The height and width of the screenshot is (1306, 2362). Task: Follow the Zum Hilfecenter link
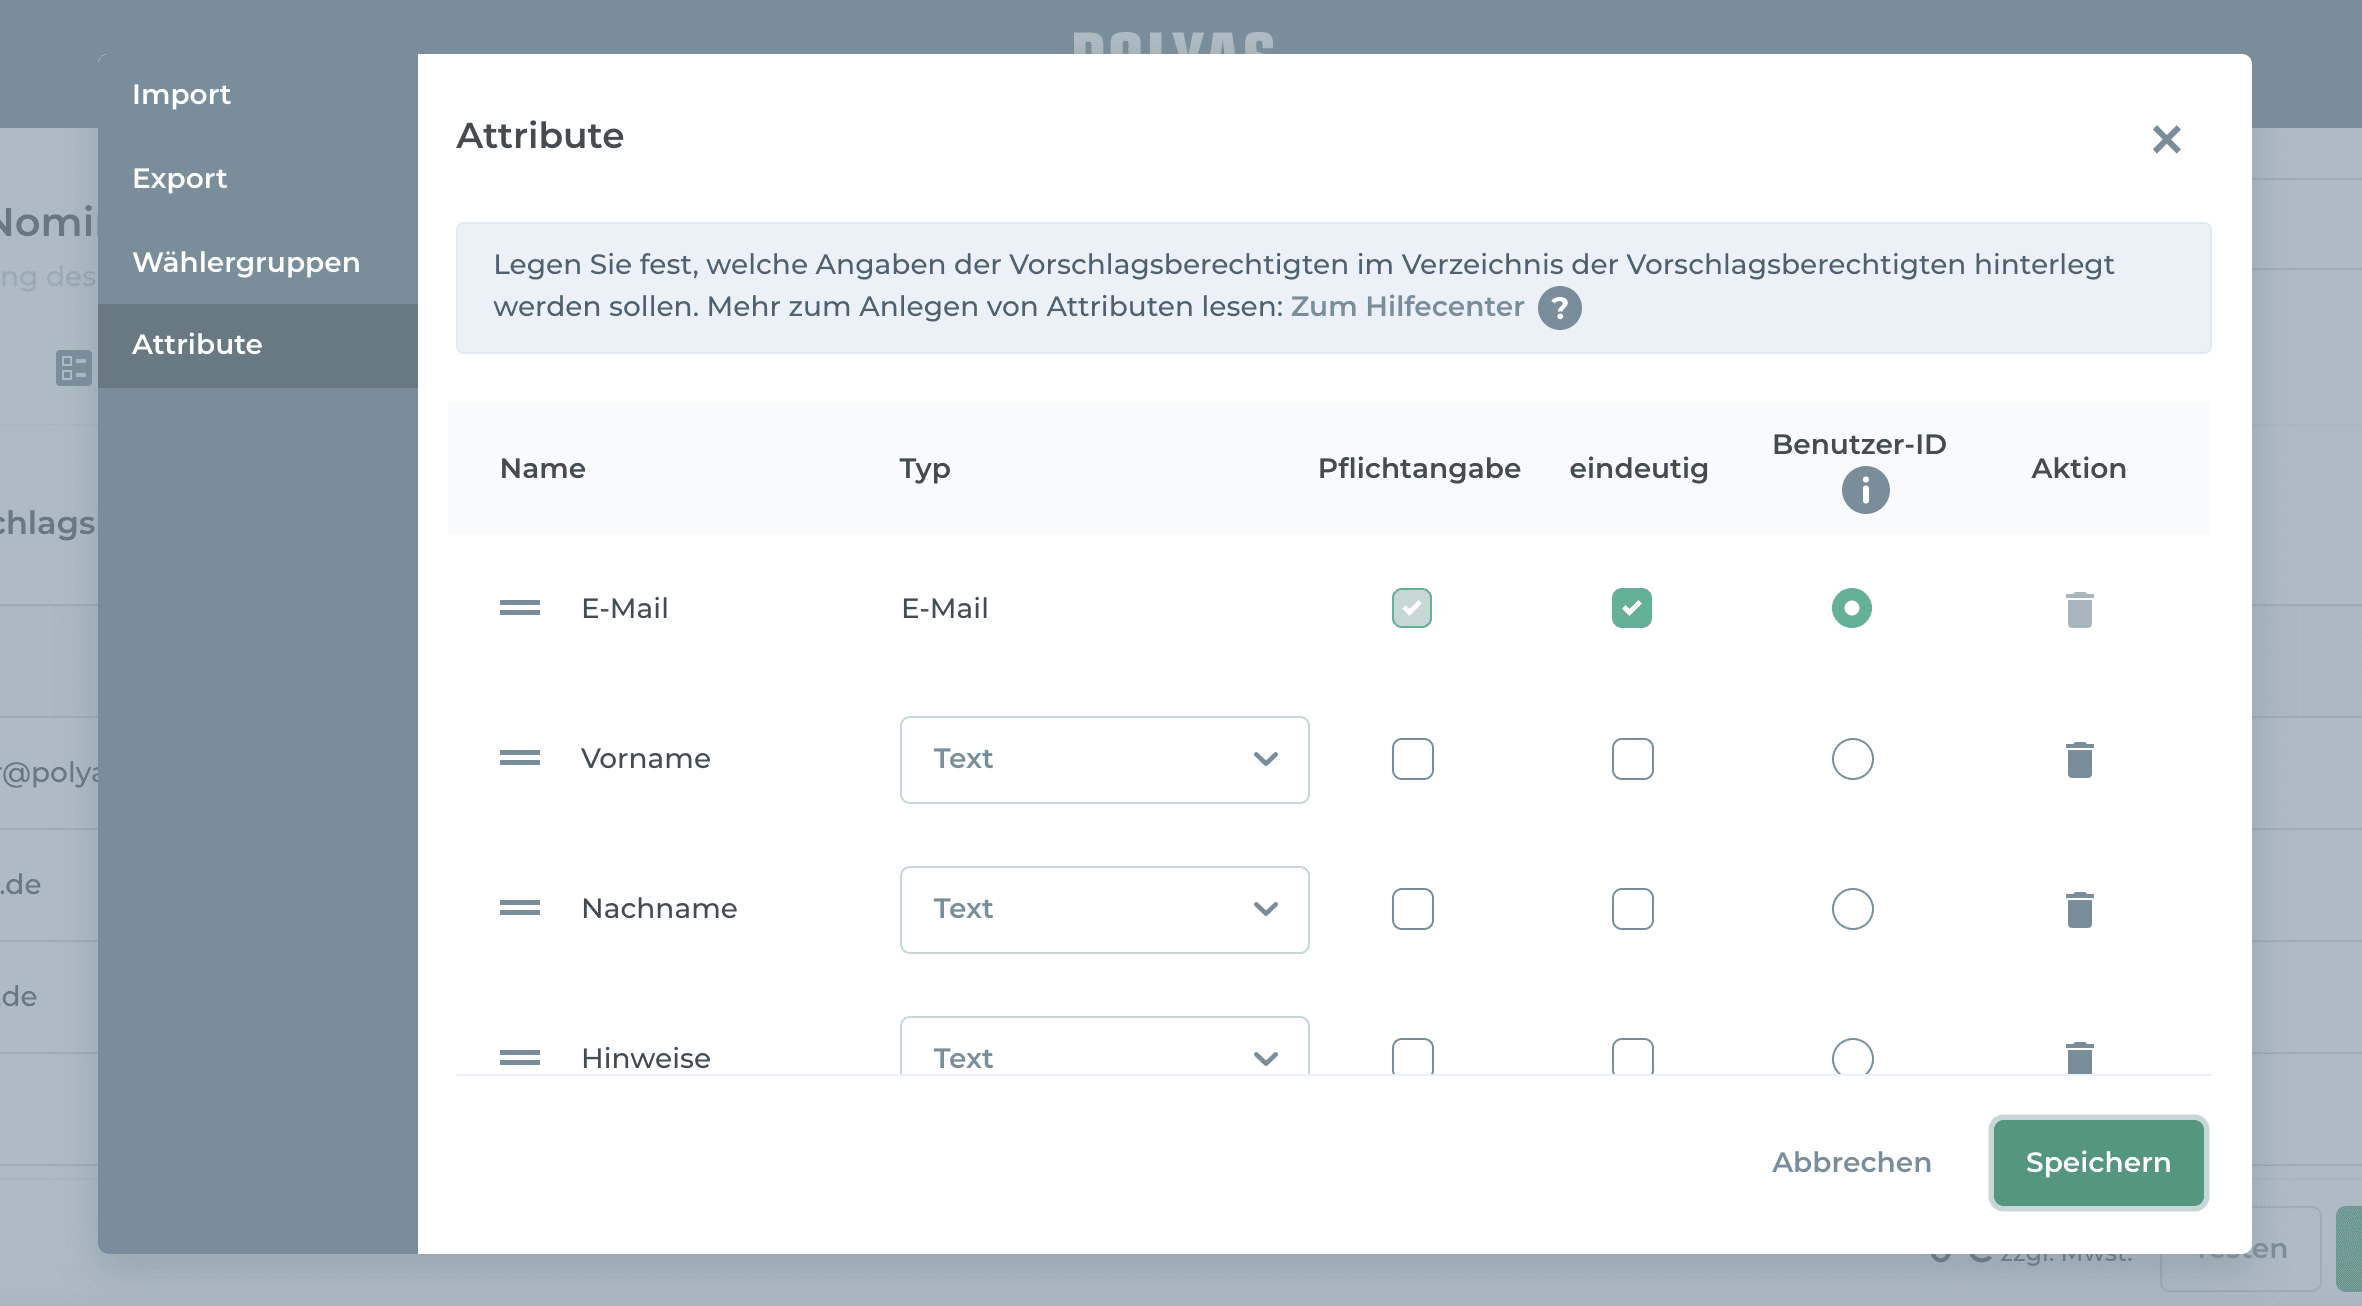pyautogui.click(x=1407, y=306)
